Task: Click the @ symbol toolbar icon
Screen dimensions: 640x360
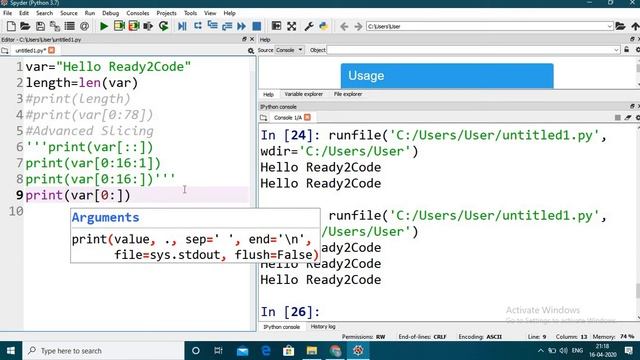Action: click(84, 26)
